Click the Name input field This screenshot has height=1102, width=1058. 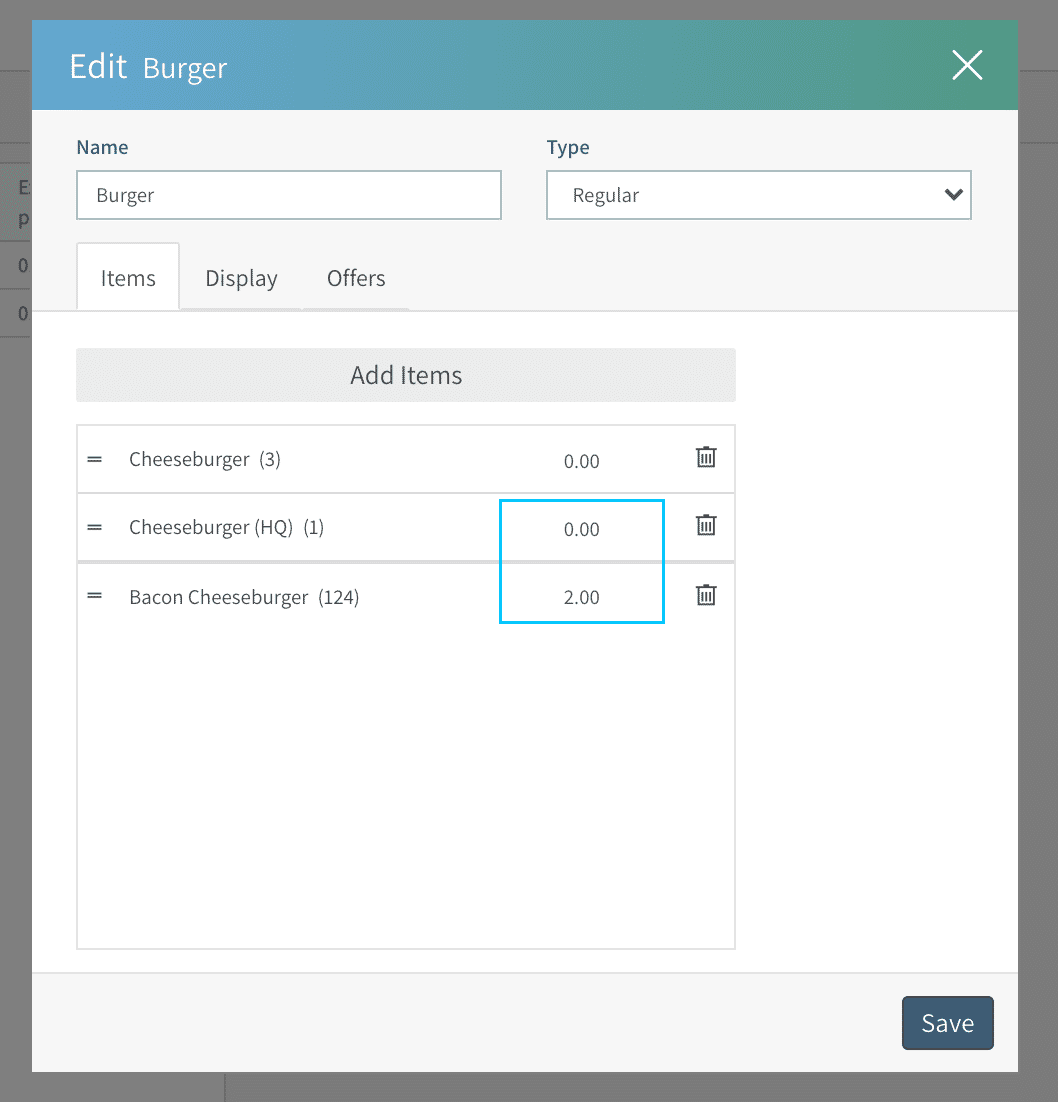tap(288, 195)
